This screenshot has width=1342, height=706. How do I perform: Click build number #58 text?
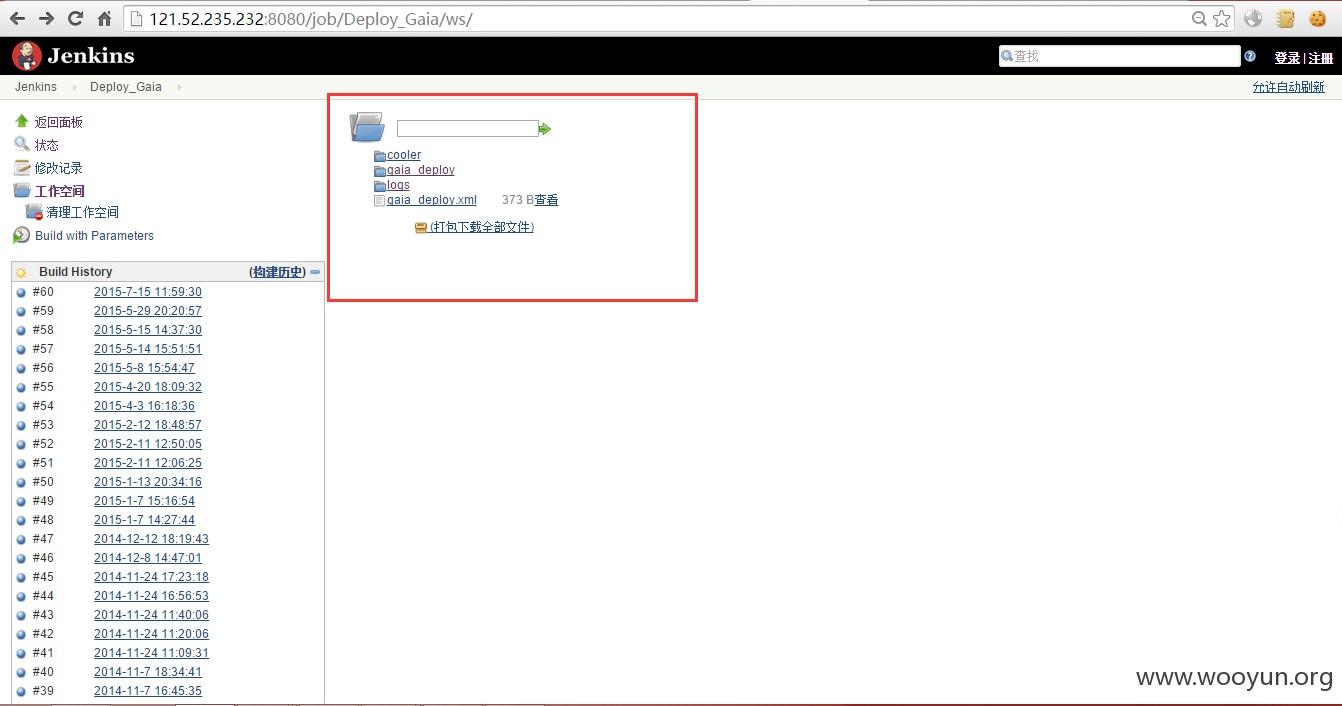coord(43,330)
